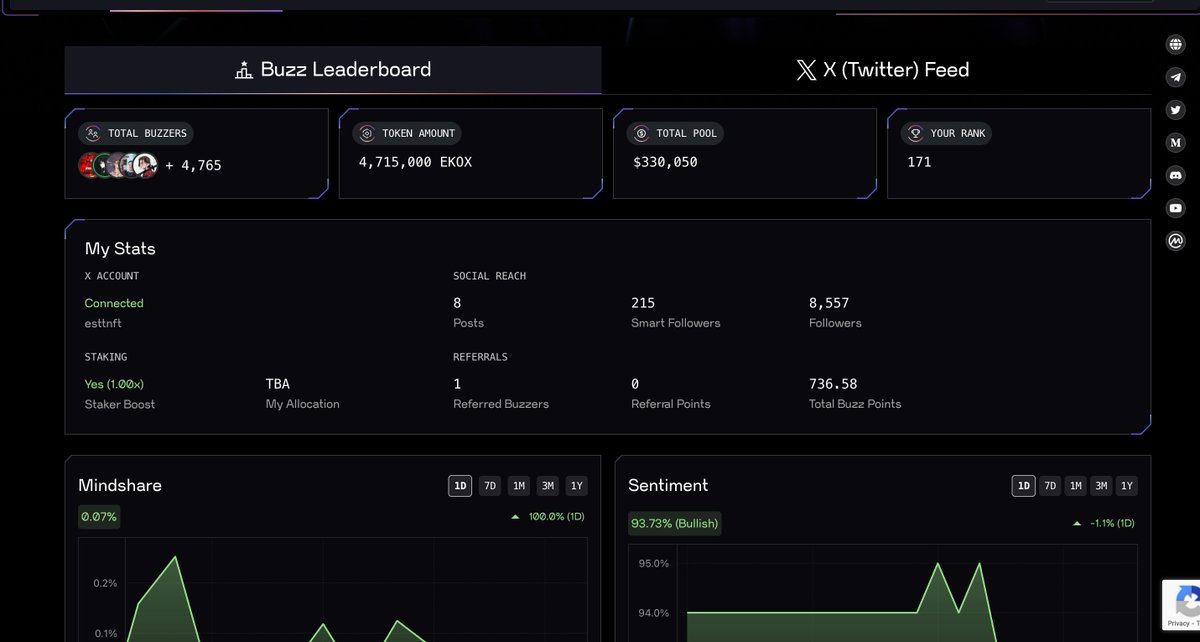
Task: Click the 171 rank value
Action: click(x=919, y=161)
